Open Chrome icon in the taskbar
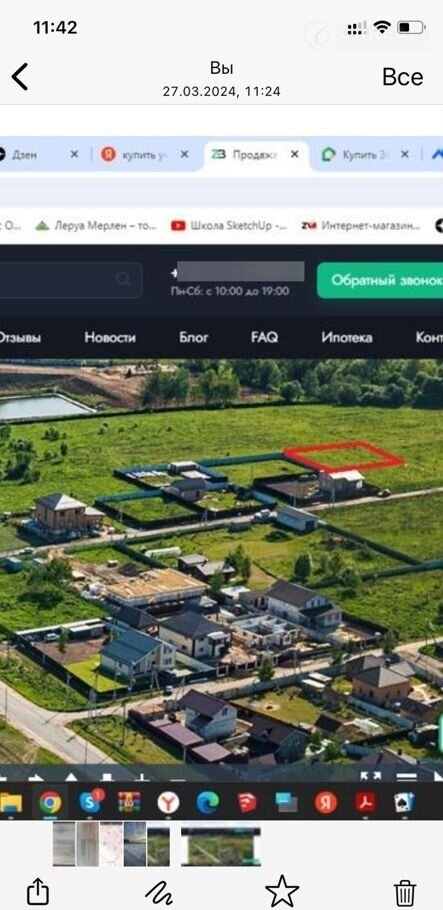This screenshot has height=910, width=443. click(51, 802)
